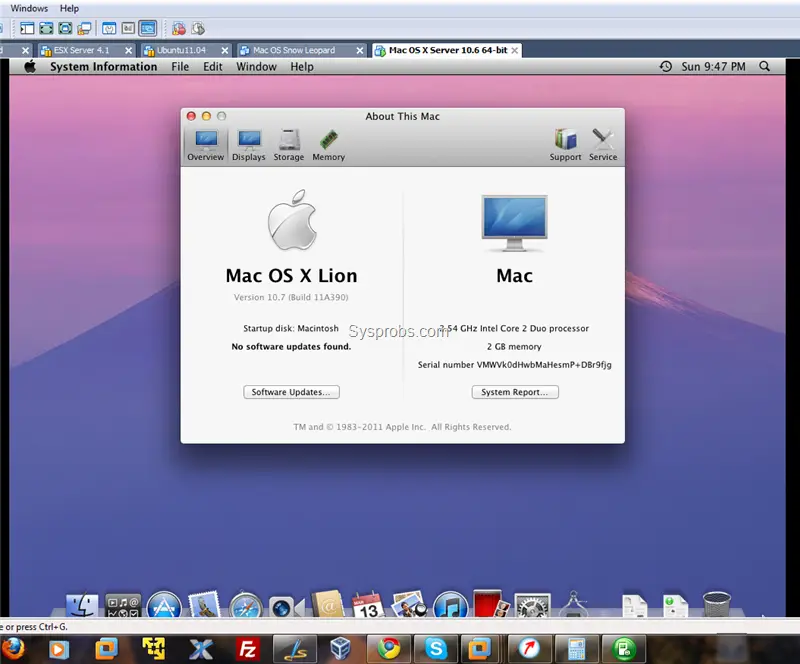Switch to the Ubuntu11.04 VM tab

(181, 50)
